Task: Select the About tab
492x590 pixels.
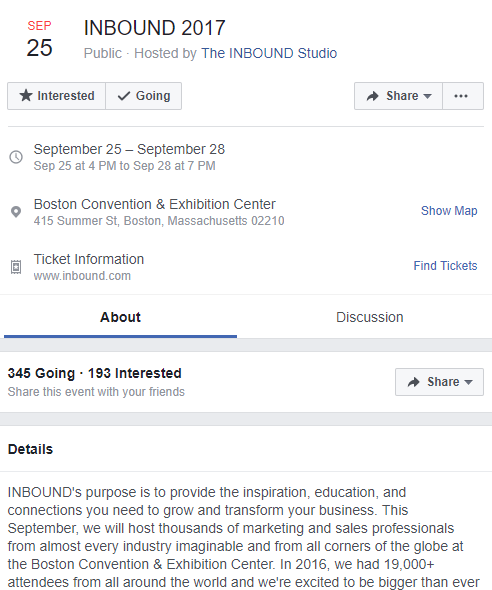Action: 120,317
